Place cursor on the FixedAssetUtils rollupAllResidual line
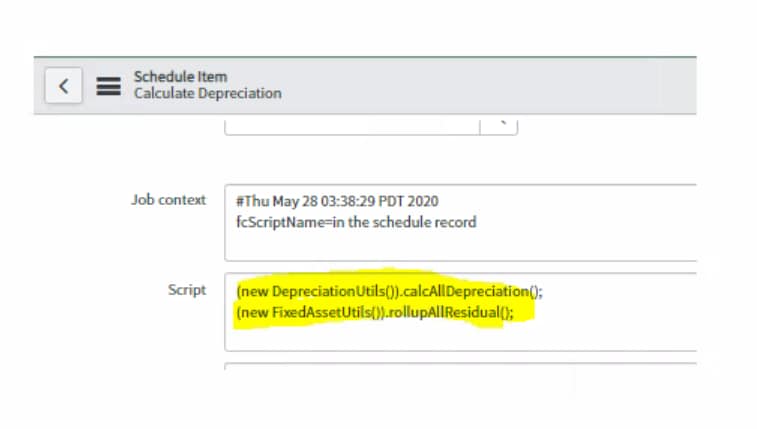 (x=375, y=312)
